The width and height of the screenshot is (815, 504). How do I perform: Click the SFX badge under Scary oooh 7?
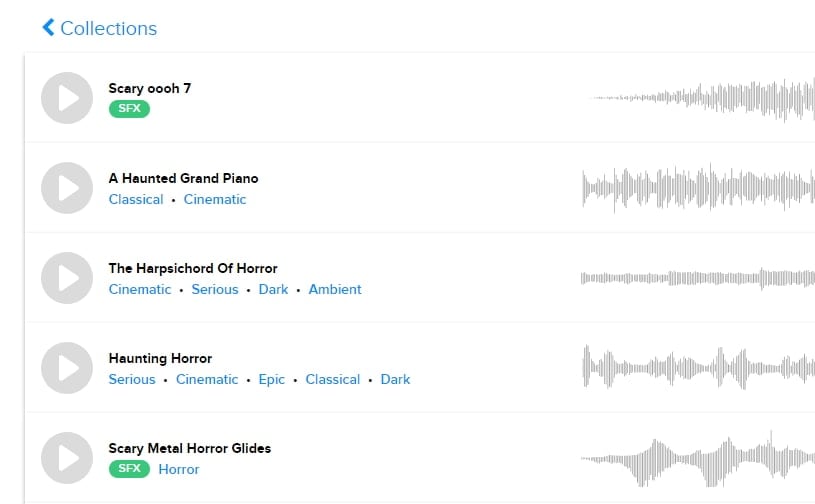pos(129,109)
